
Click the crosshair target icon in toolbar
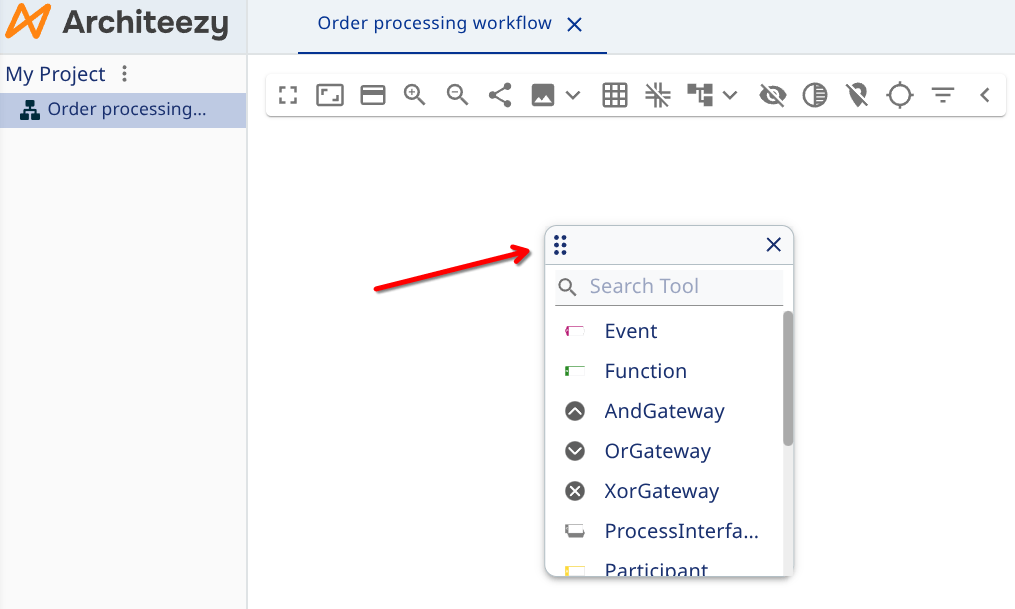pos(900,95)
